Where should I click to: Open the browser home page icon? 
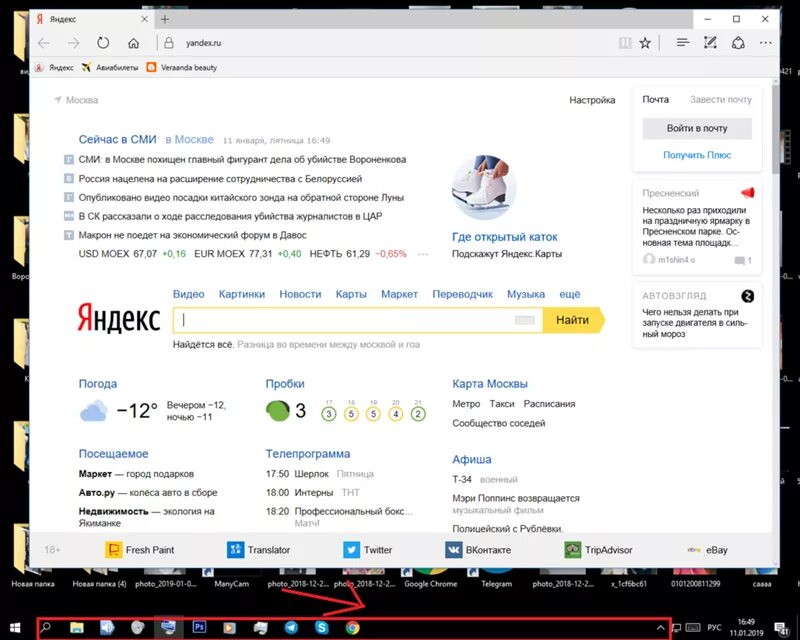[134, 43]
